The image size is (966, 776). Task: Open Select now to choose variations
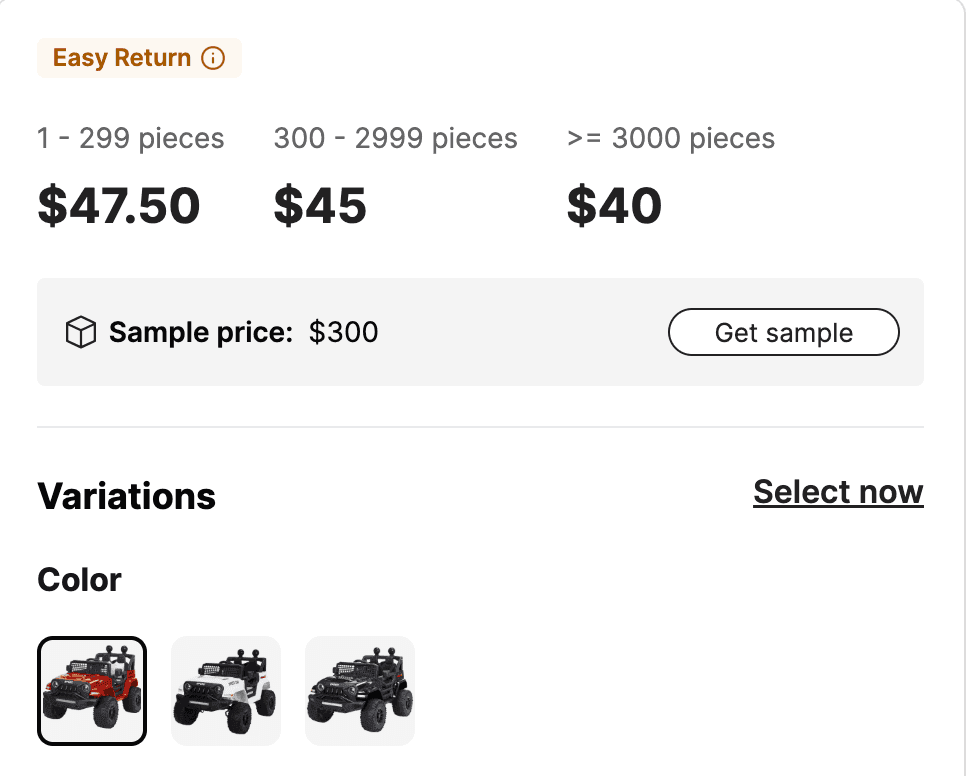(838, 492)
